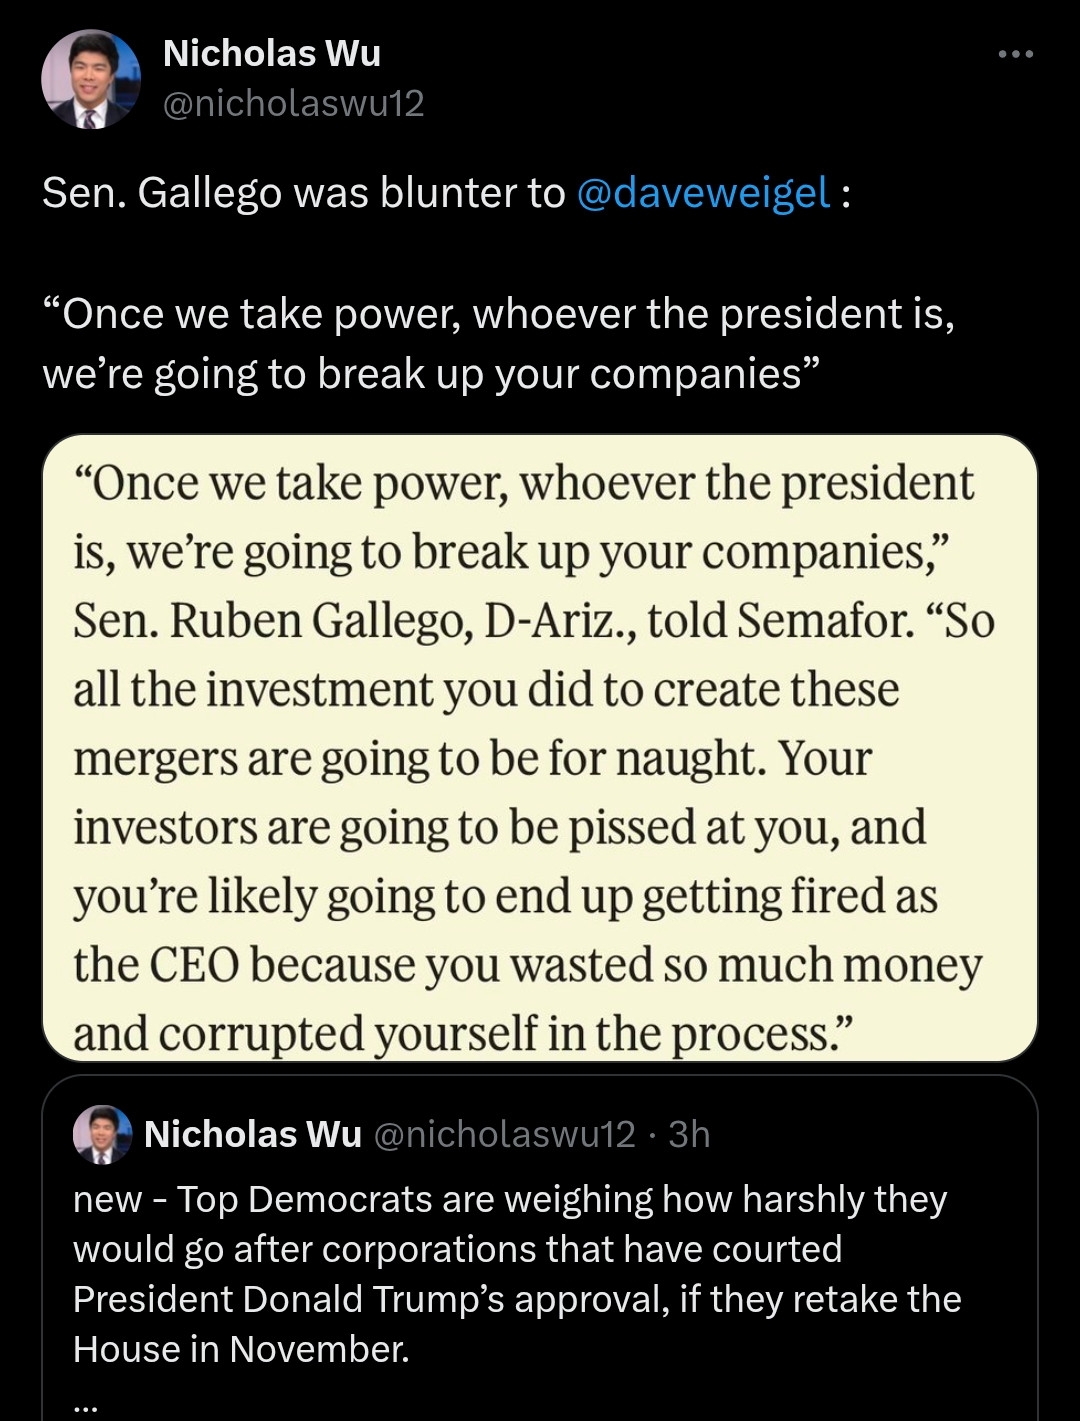Tap @nicholaswu12 handle in quoted post
1080x1421 pixels.
(505, 1134)
